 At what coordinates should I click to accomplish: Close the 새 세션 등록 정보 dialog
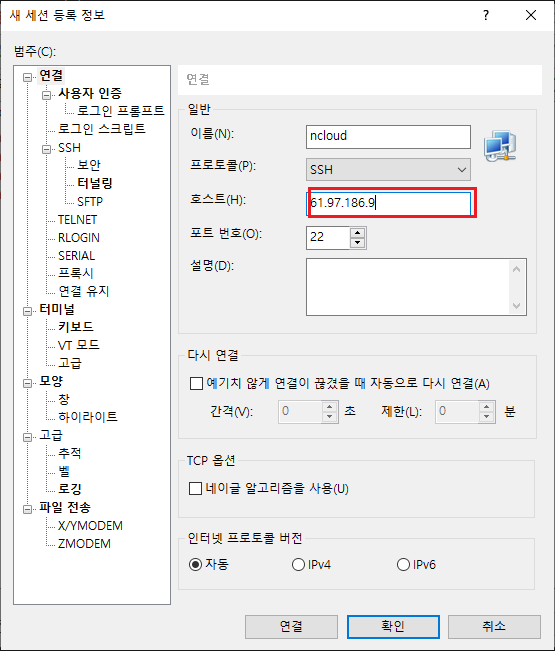click(x=531, y=15)
